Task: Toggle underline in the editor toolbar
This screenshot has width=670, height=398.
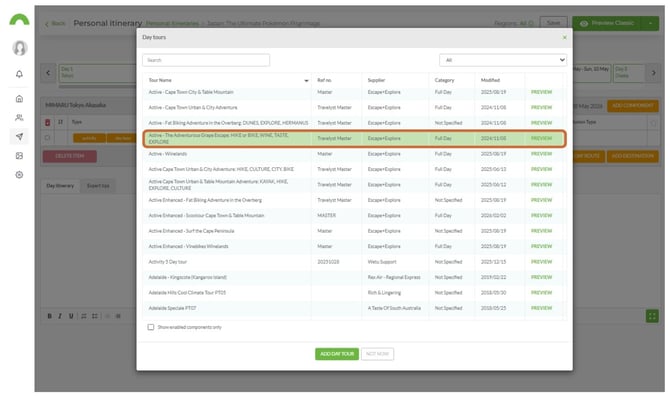Action: point(71,316)
